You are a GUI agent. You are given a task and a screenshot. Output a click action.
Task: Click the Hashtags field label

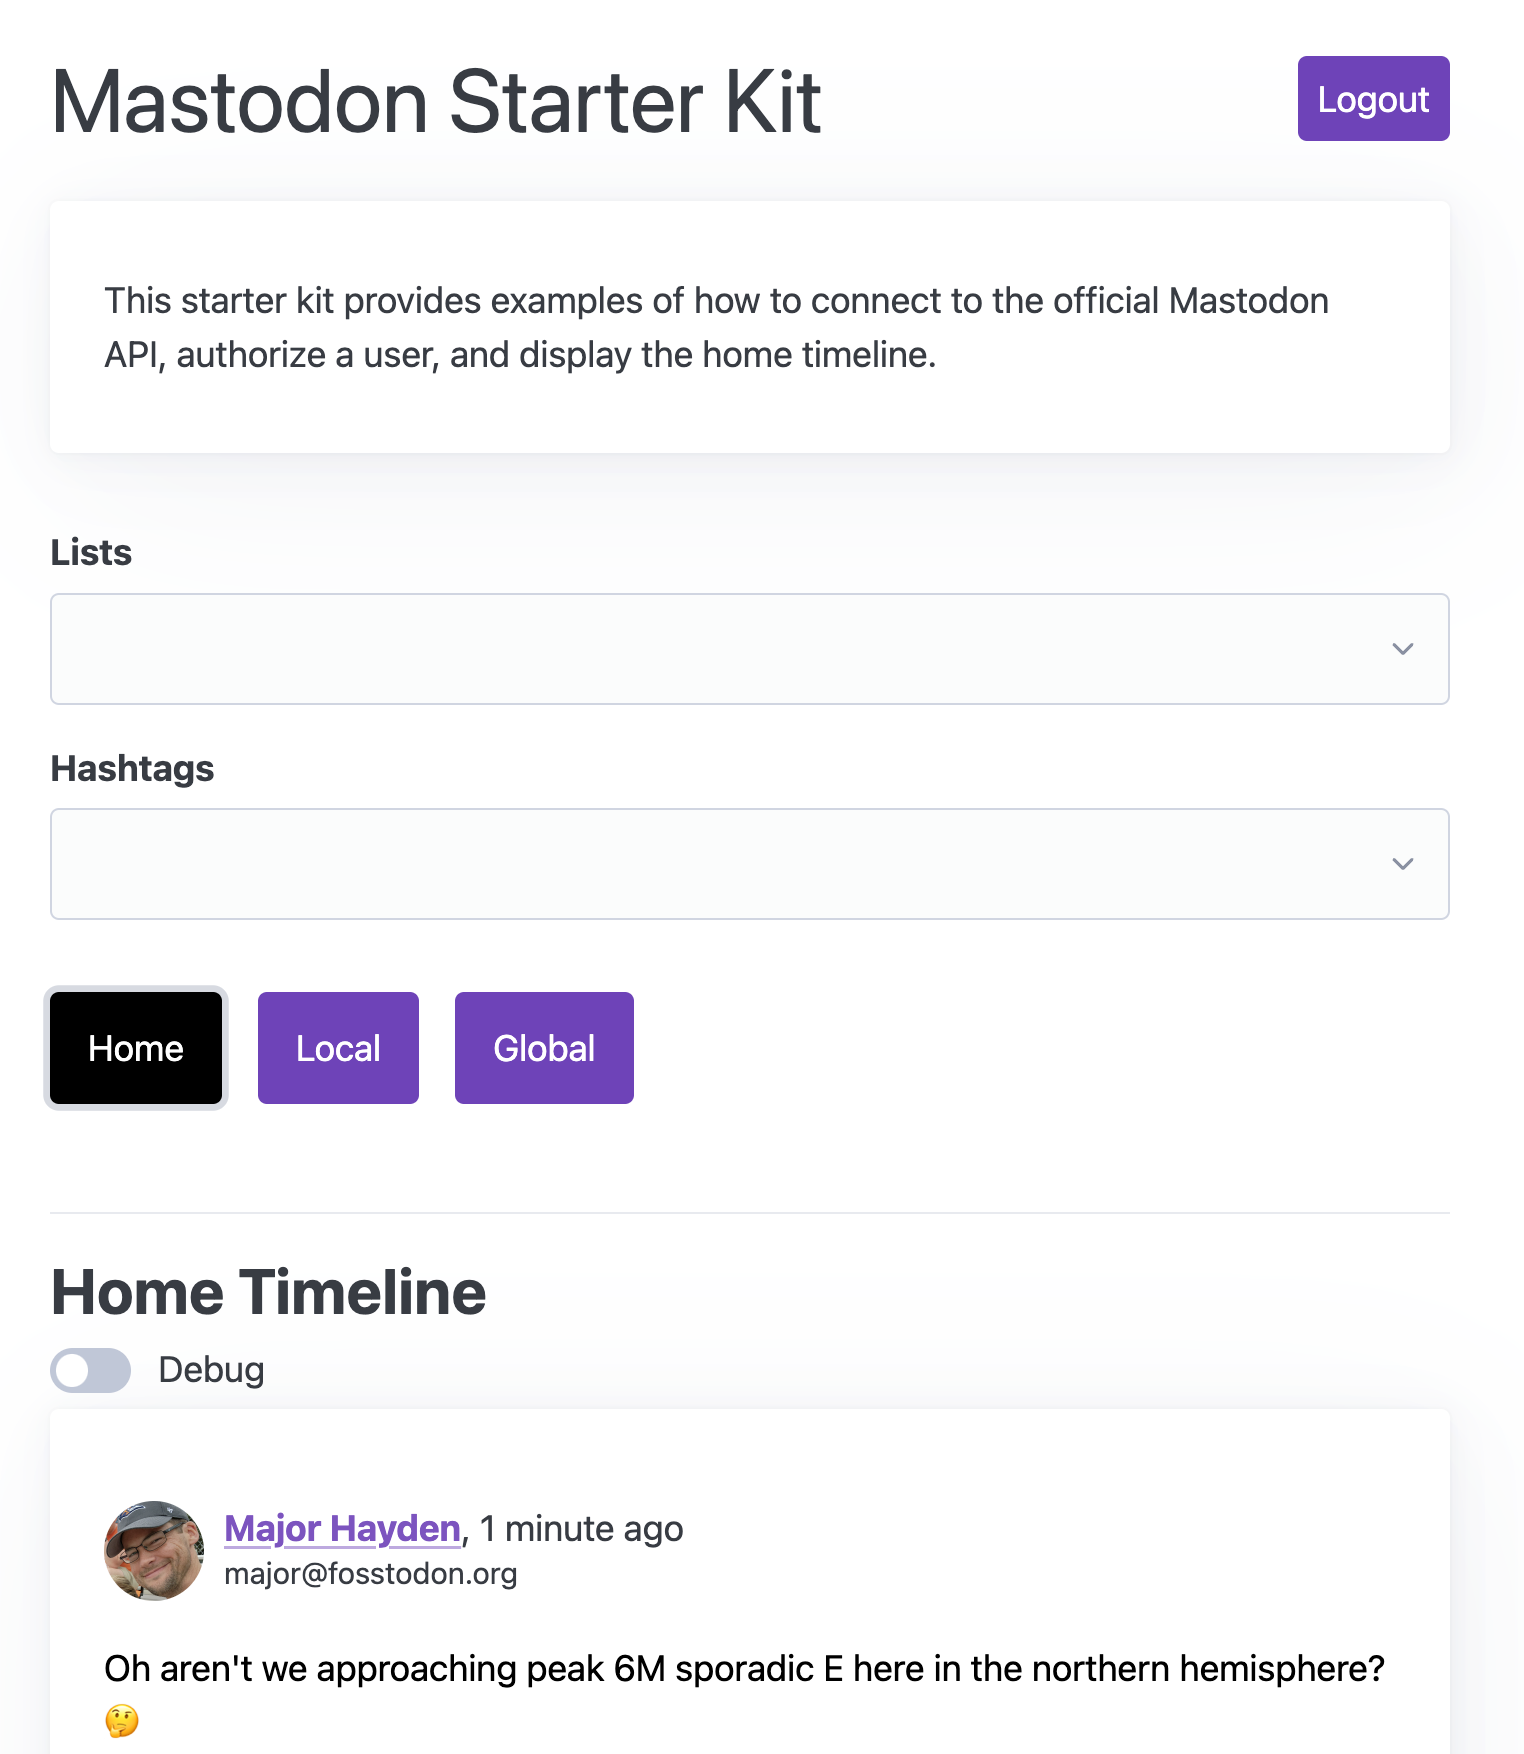[x=132, y=769]
